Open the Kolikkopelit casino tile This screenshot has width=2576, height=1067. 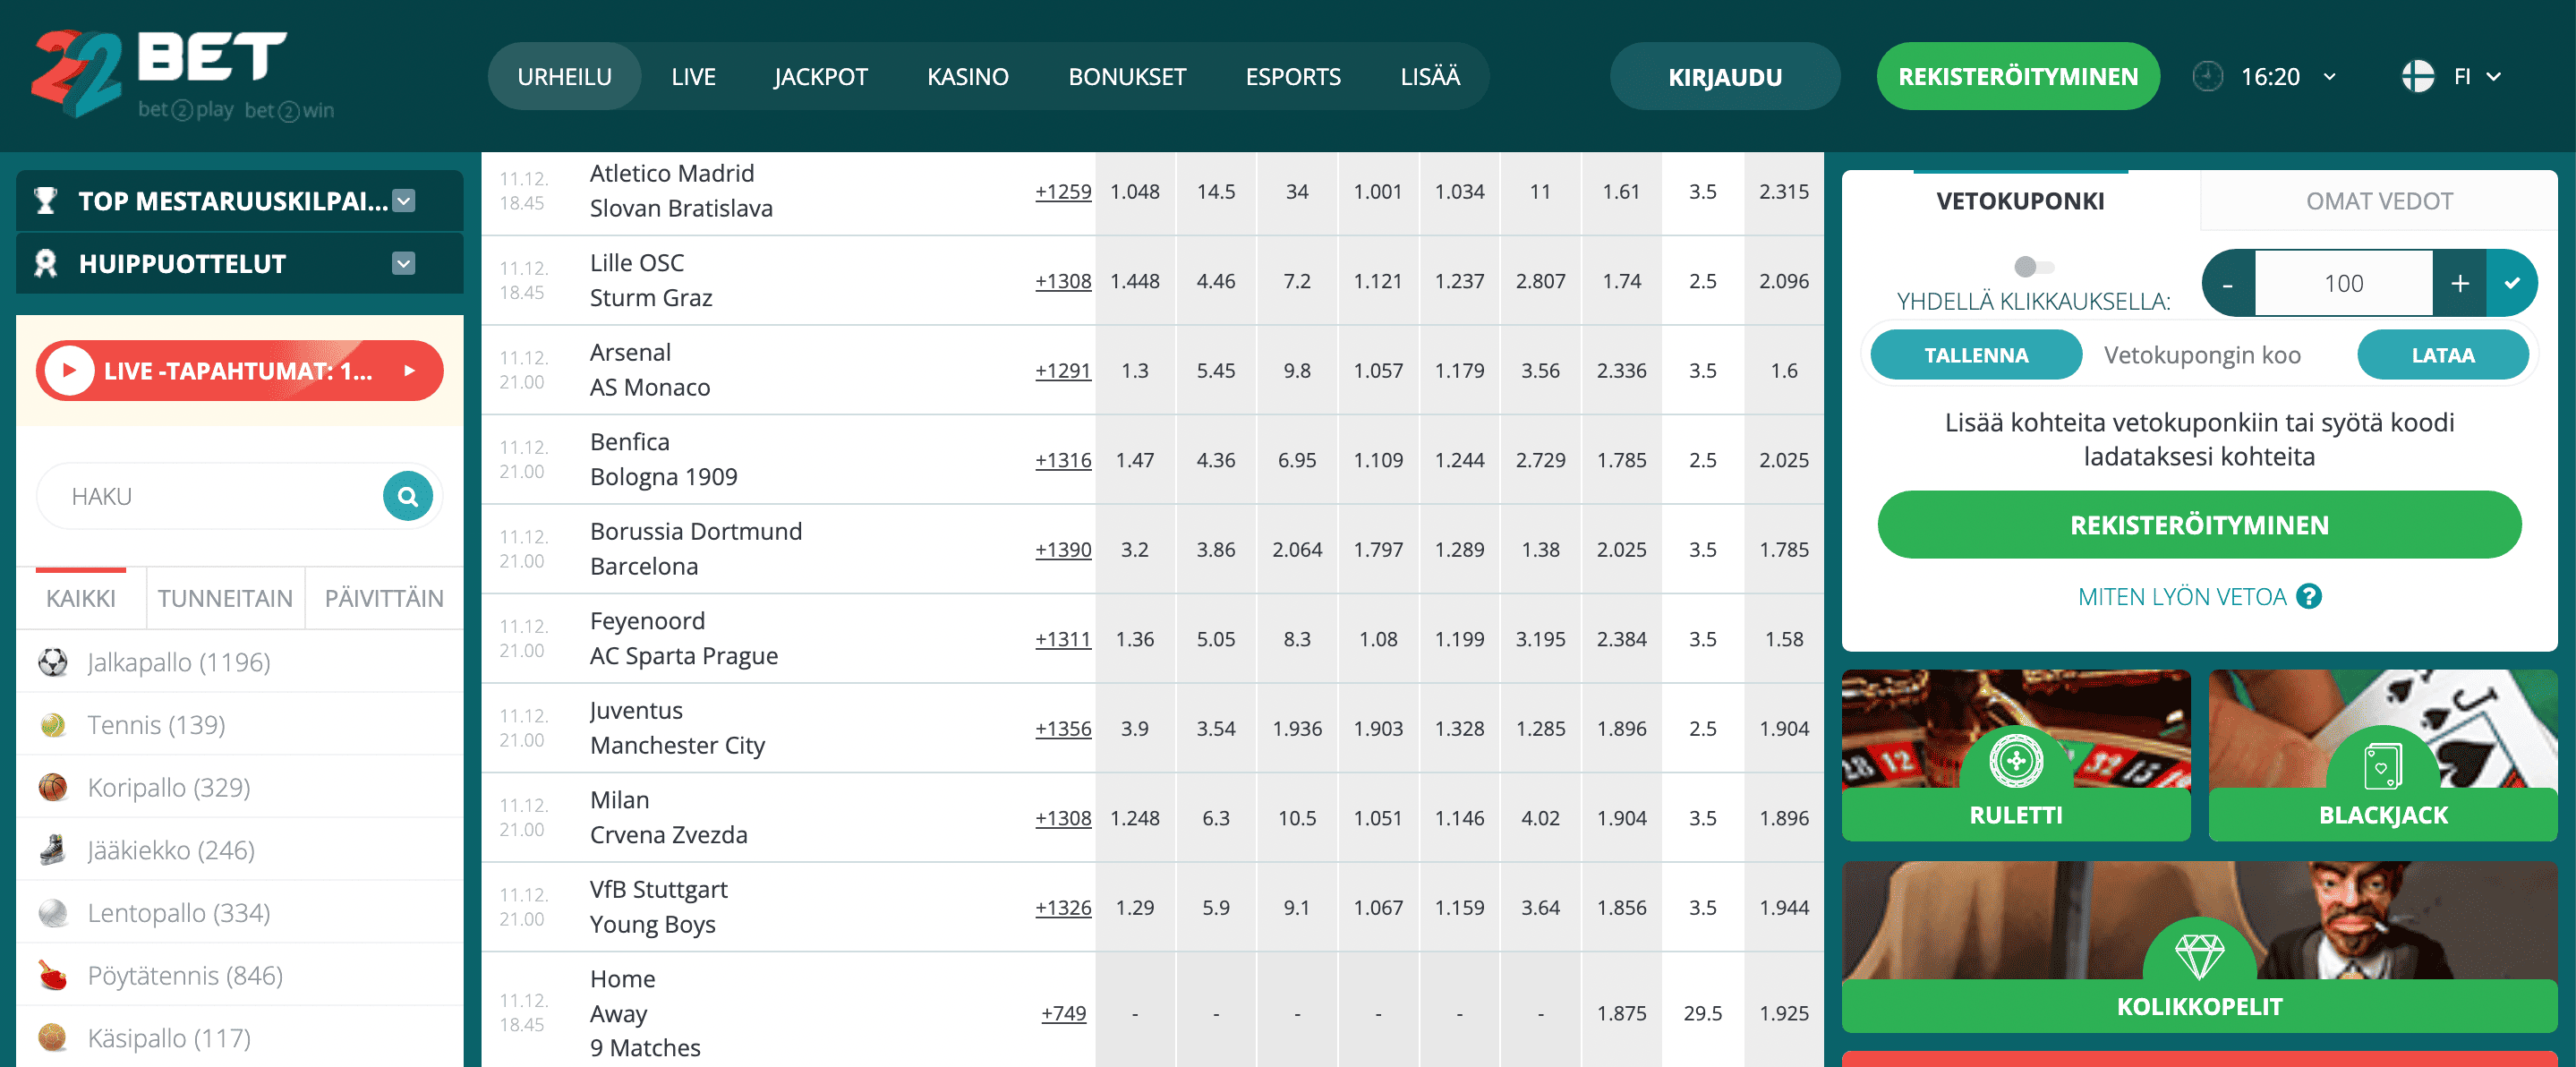(2198, 947)
